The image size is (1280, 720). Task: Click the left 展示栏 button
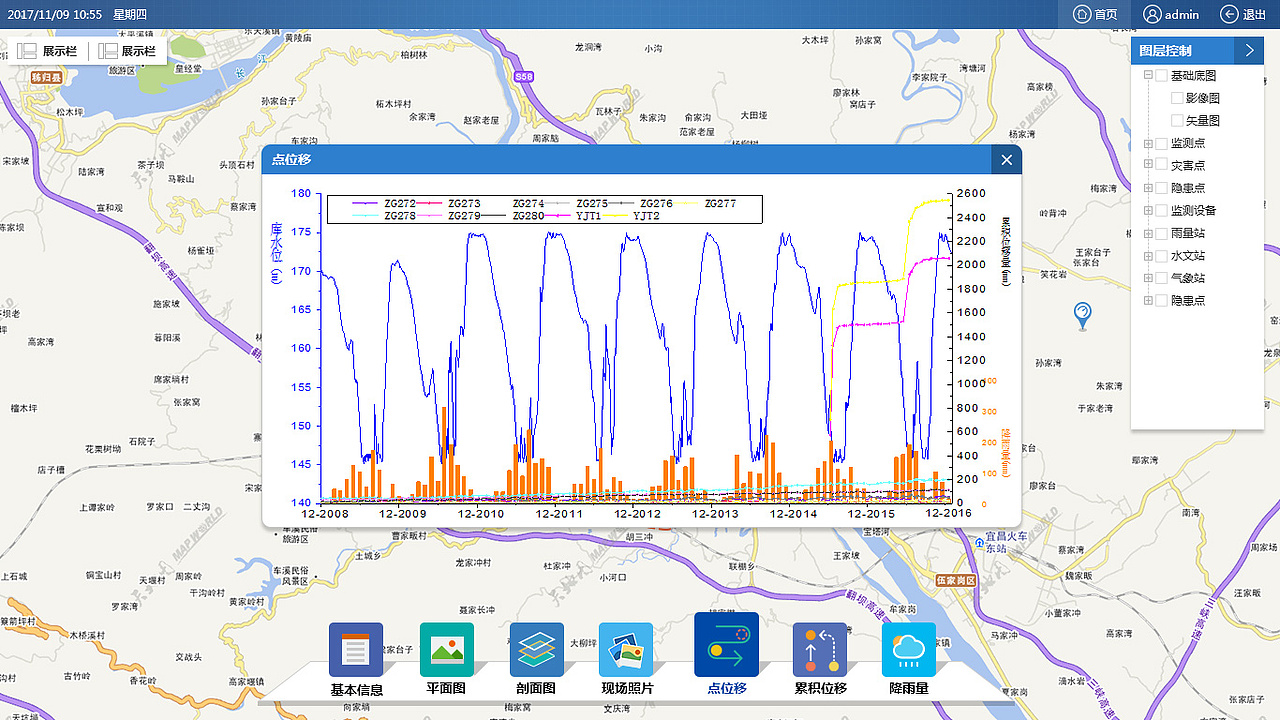pyautogui.click(x=47, y=50)
